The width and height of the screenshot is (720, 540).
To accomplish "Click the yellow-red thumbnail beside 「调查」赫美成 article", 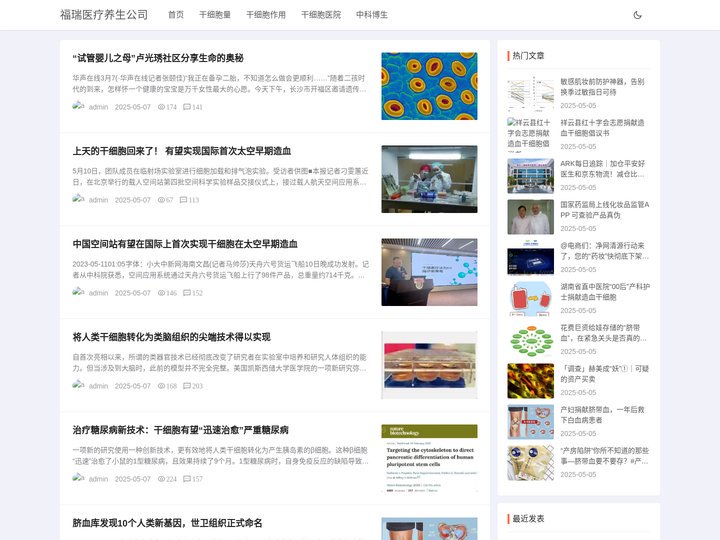I will click(x=530, y=381).
